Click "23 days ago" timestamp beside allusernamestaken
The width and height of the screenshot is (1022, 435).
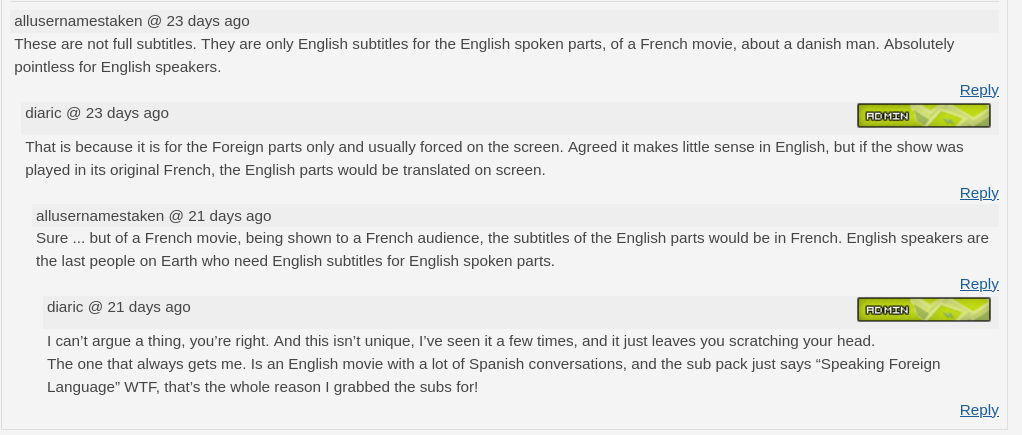[x=208, y=21]
